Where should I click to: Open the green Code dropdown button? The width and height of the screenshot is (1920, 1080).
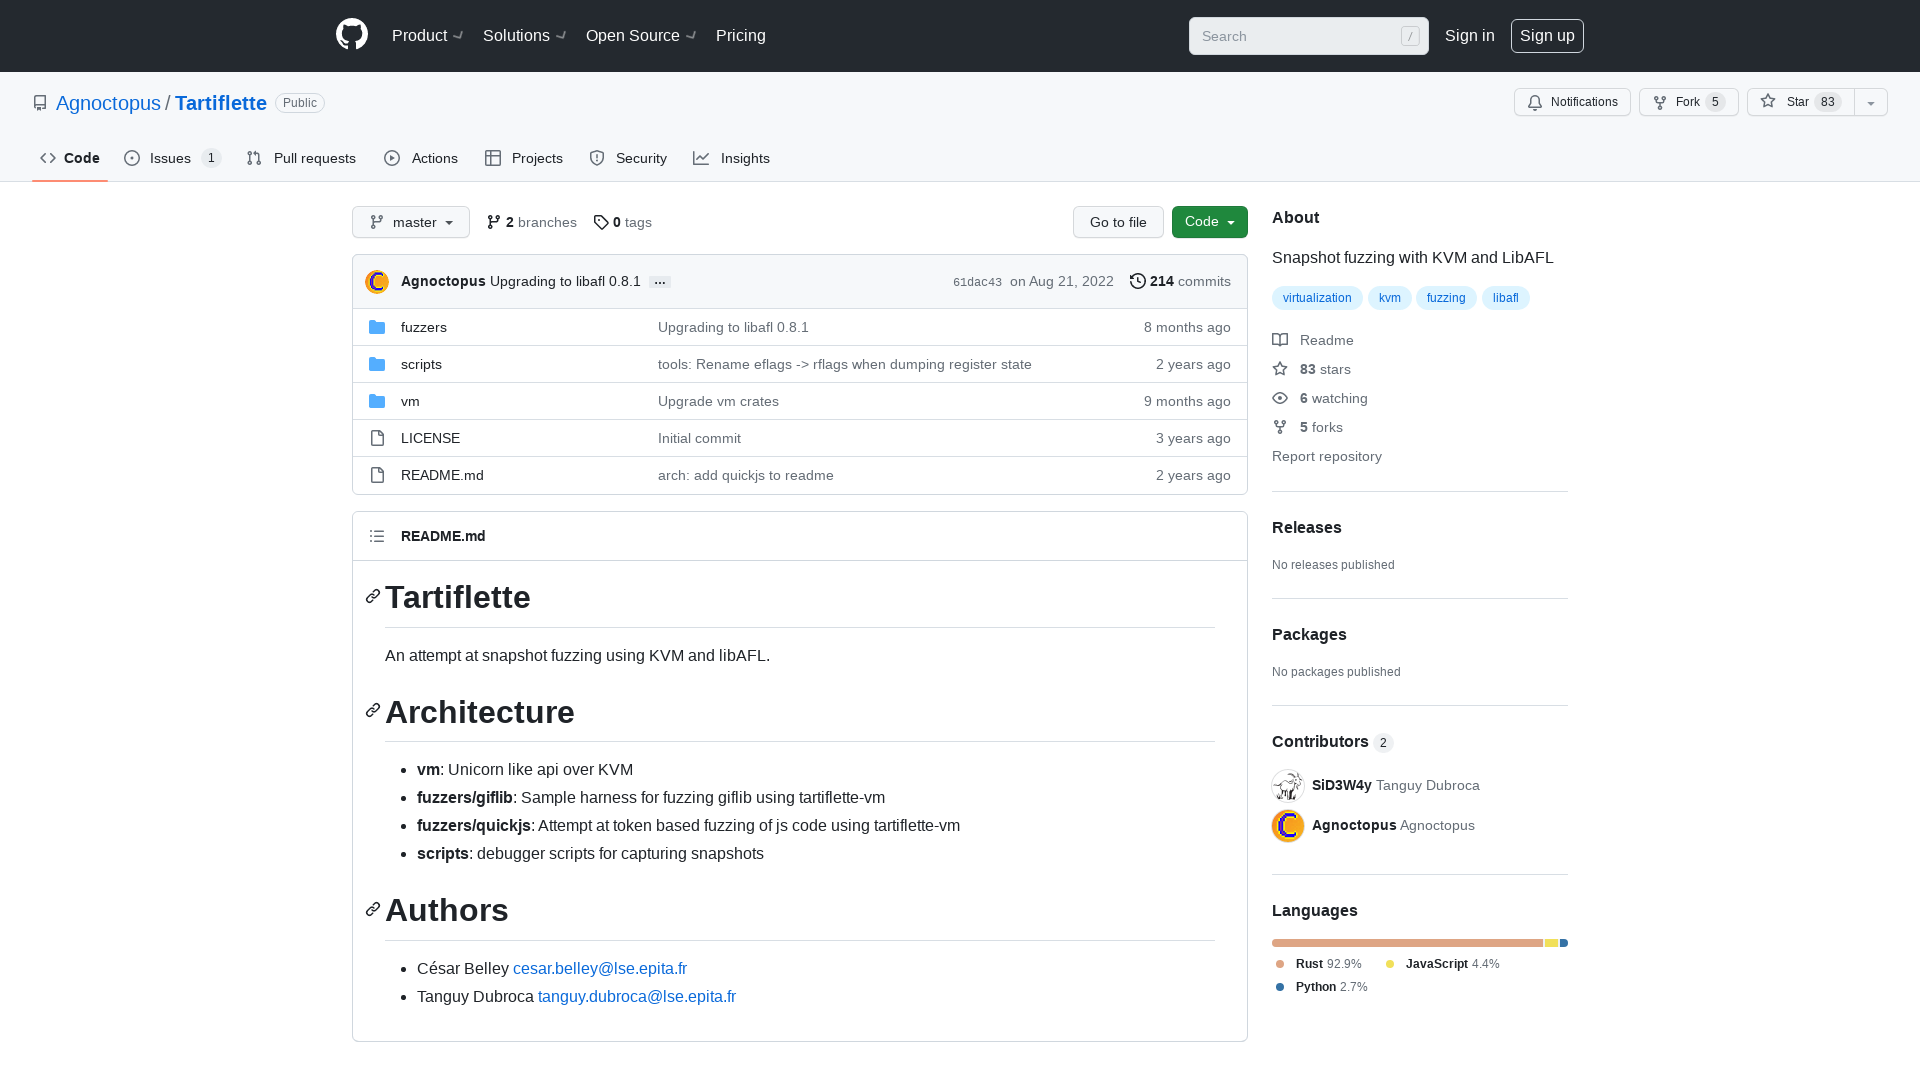(1210, 222)
